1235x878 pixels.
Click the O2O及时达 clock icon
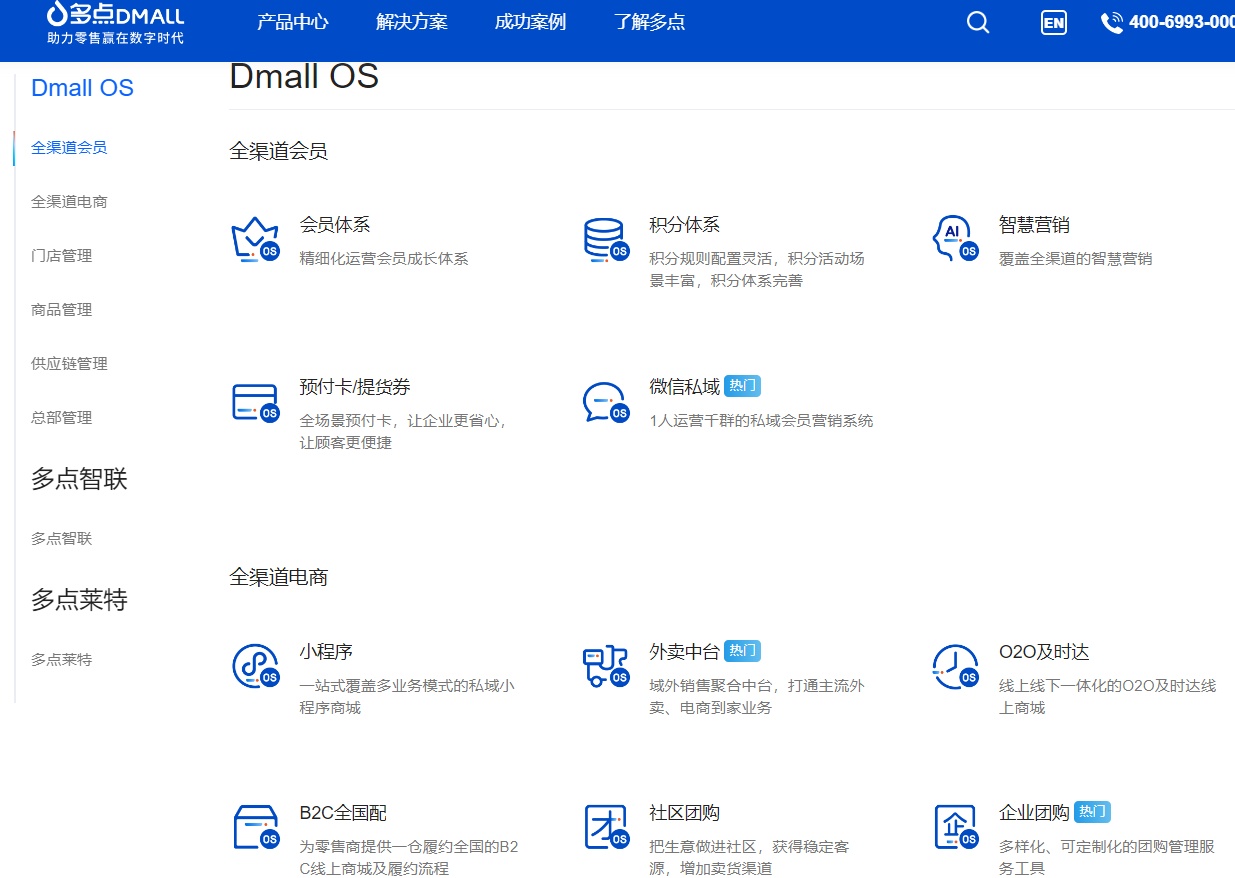(955, 667)
